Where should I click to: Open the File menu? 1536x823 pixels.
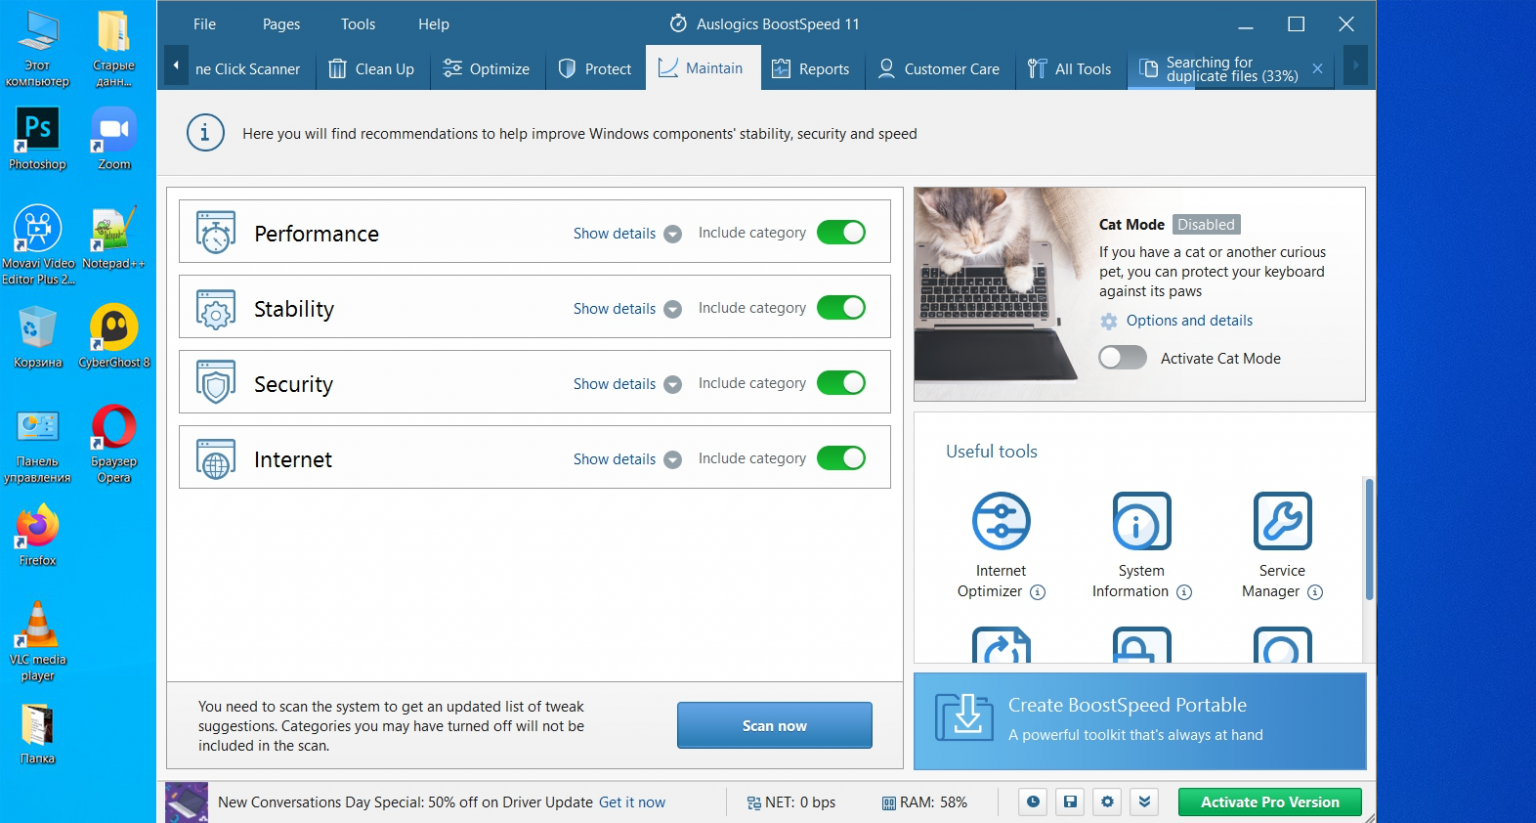(x=204, y=24)
